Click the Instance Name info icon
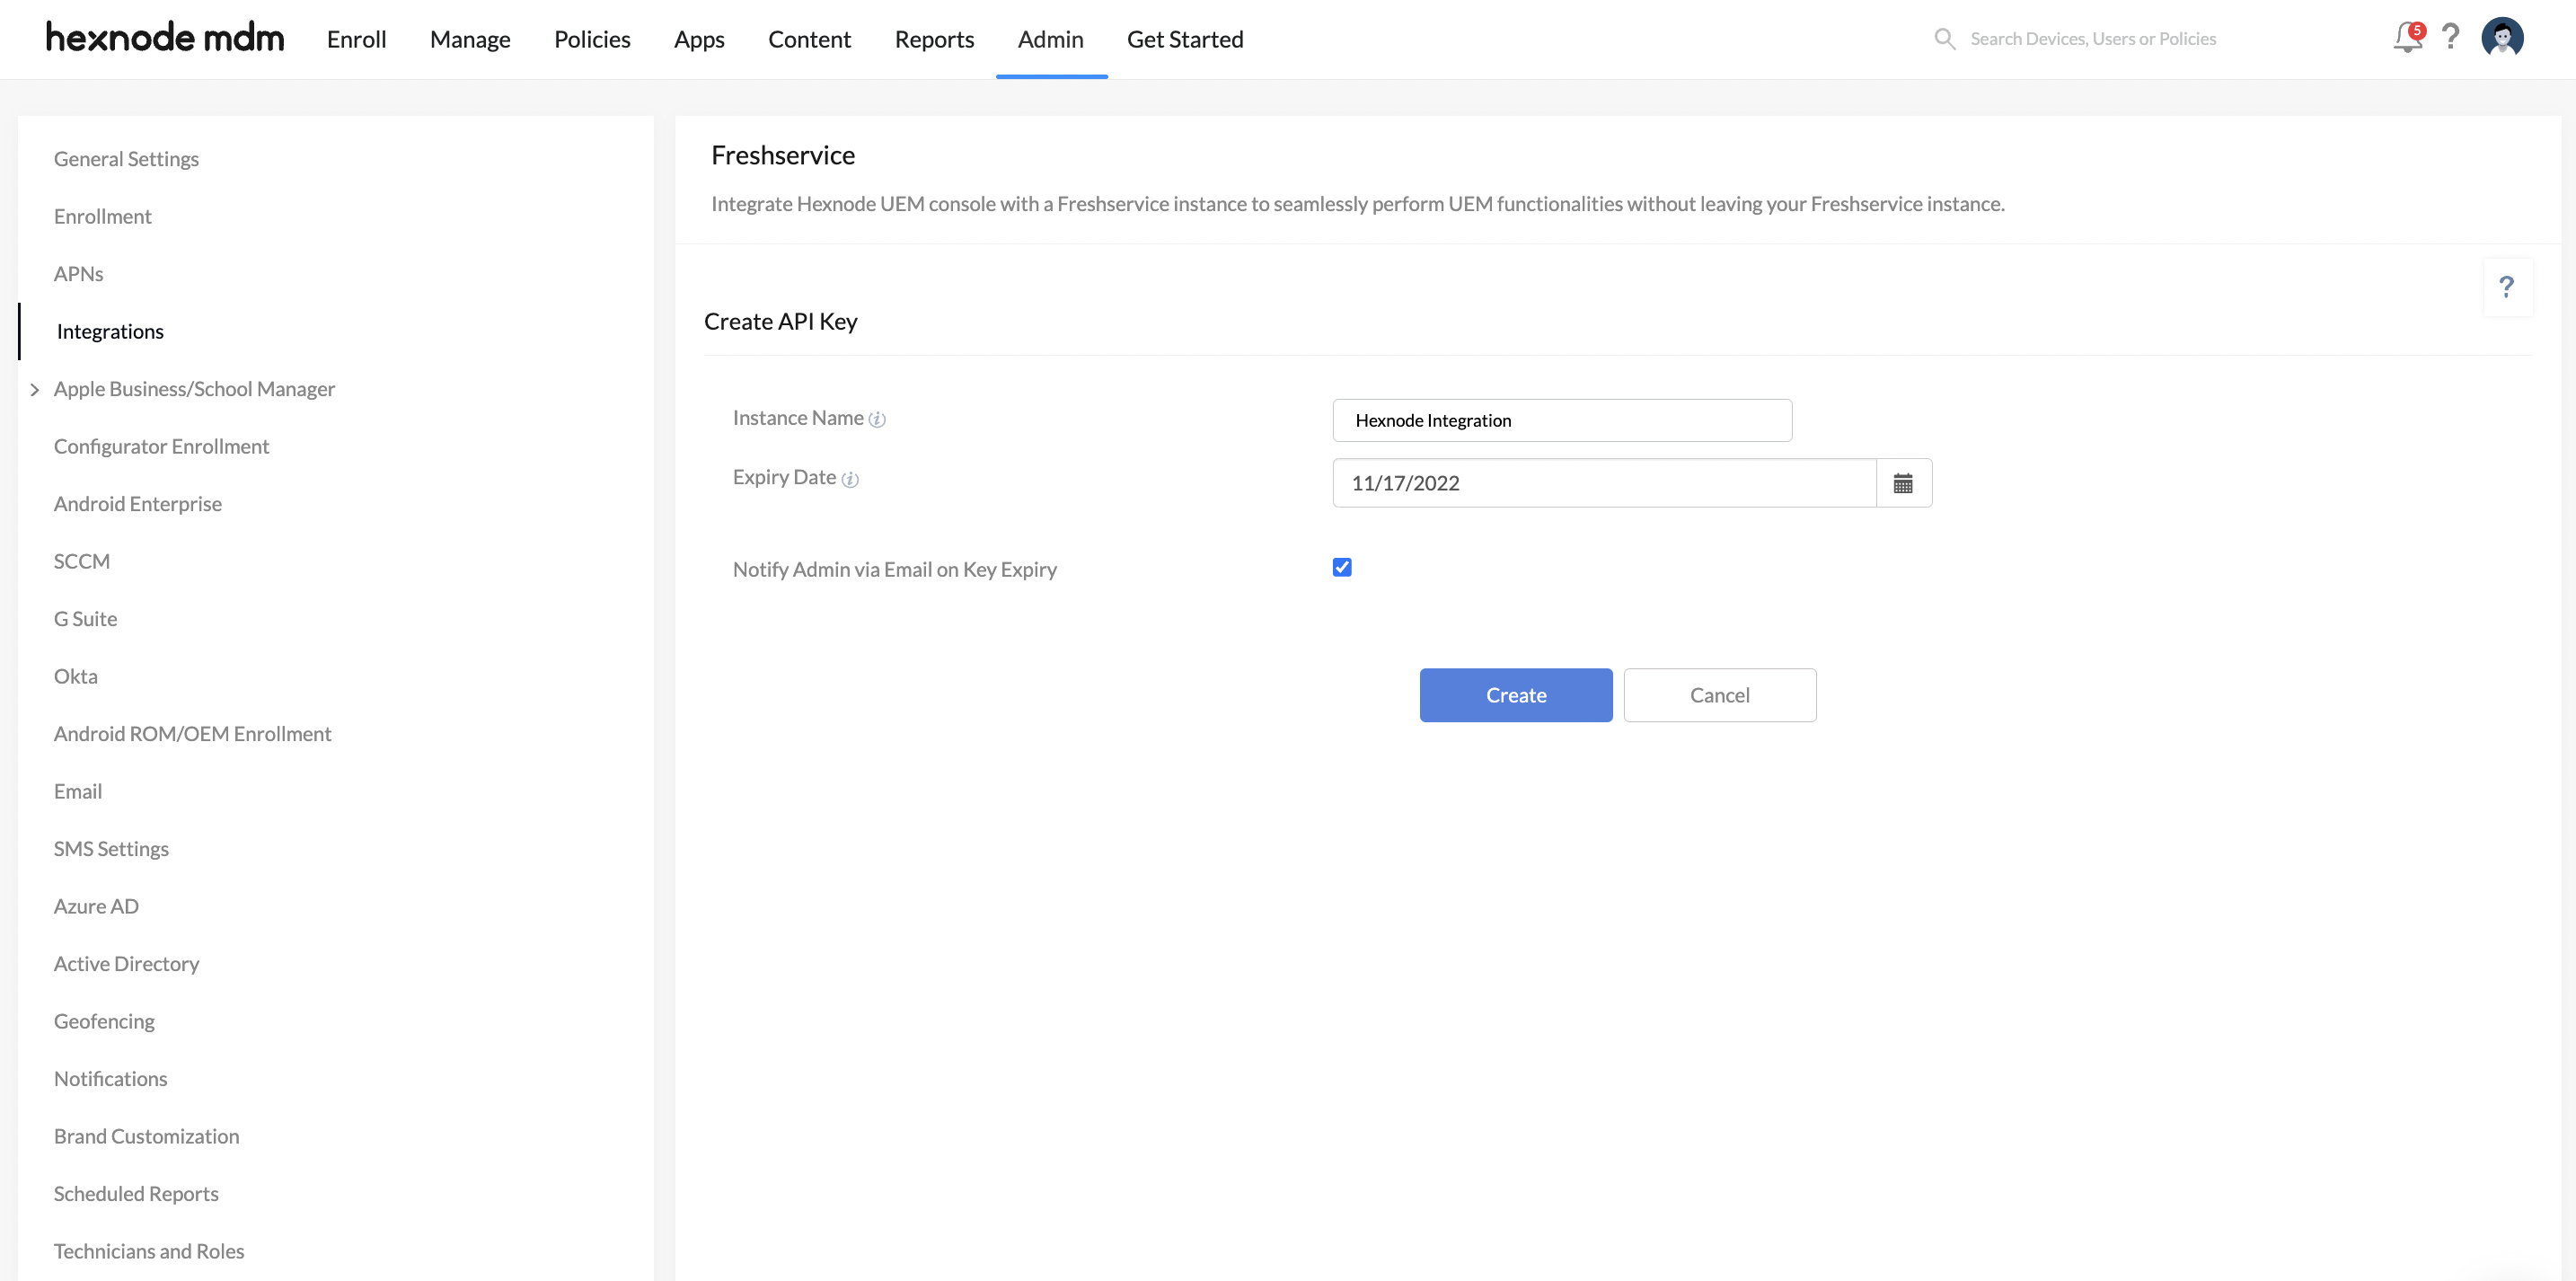This screenshot has width=2576, height=1281. [877, 420]
